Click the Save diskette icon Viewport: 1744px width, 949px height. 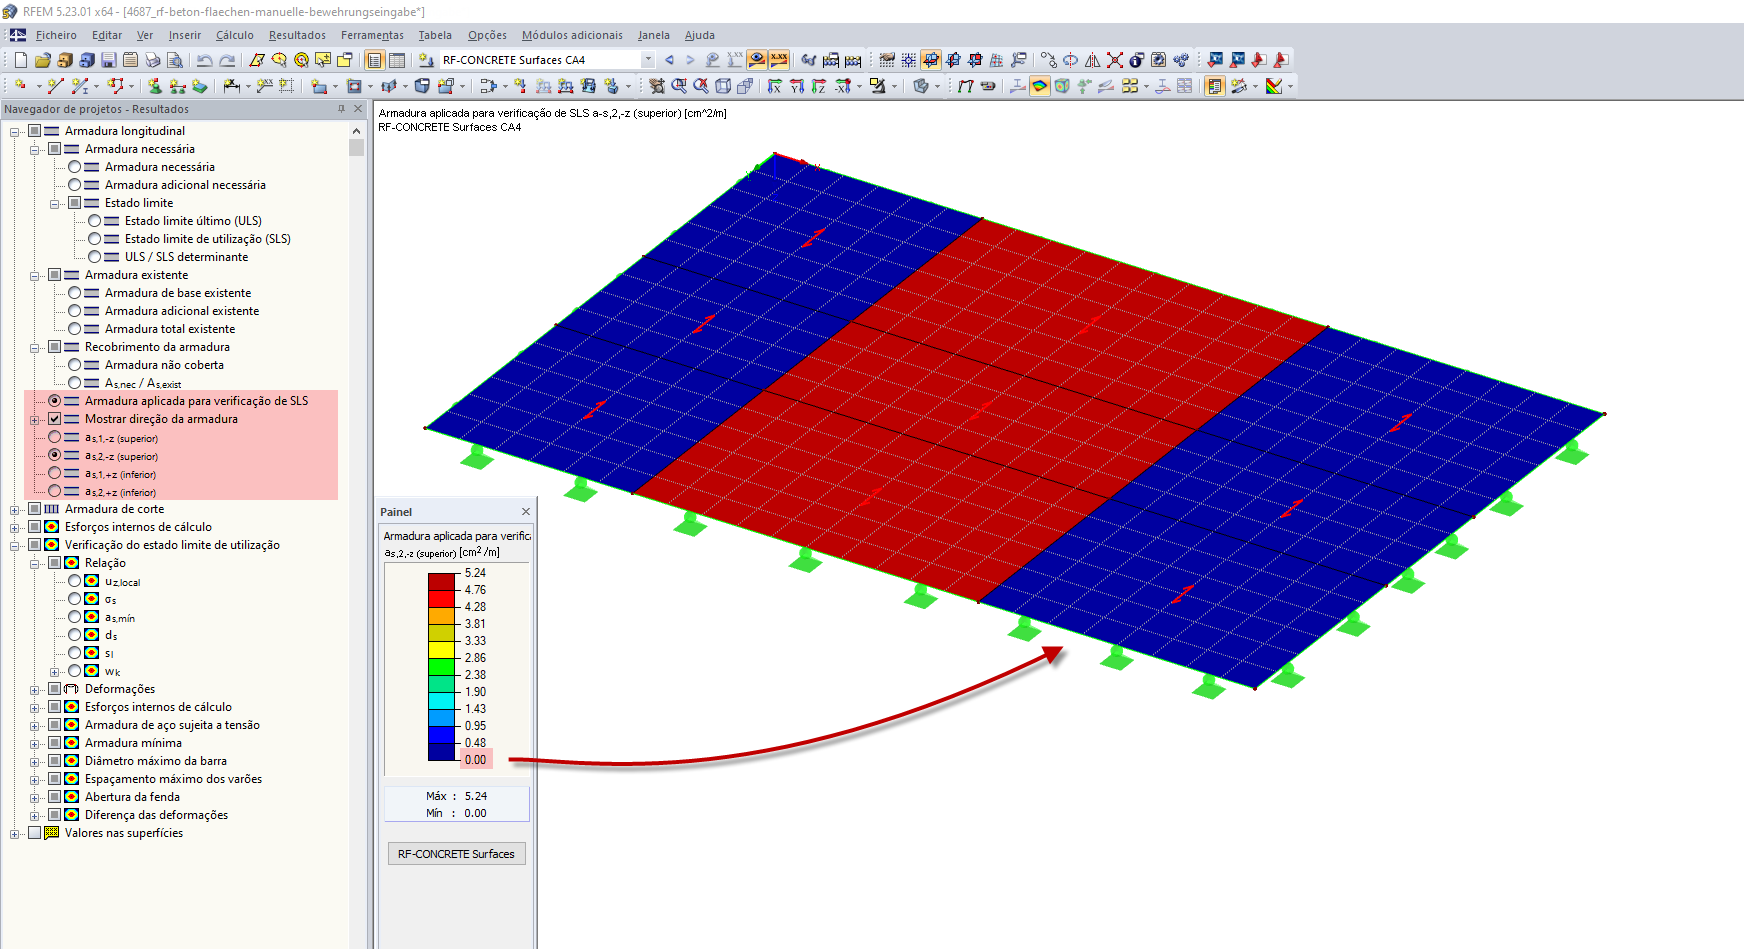(x=108, y=60)
